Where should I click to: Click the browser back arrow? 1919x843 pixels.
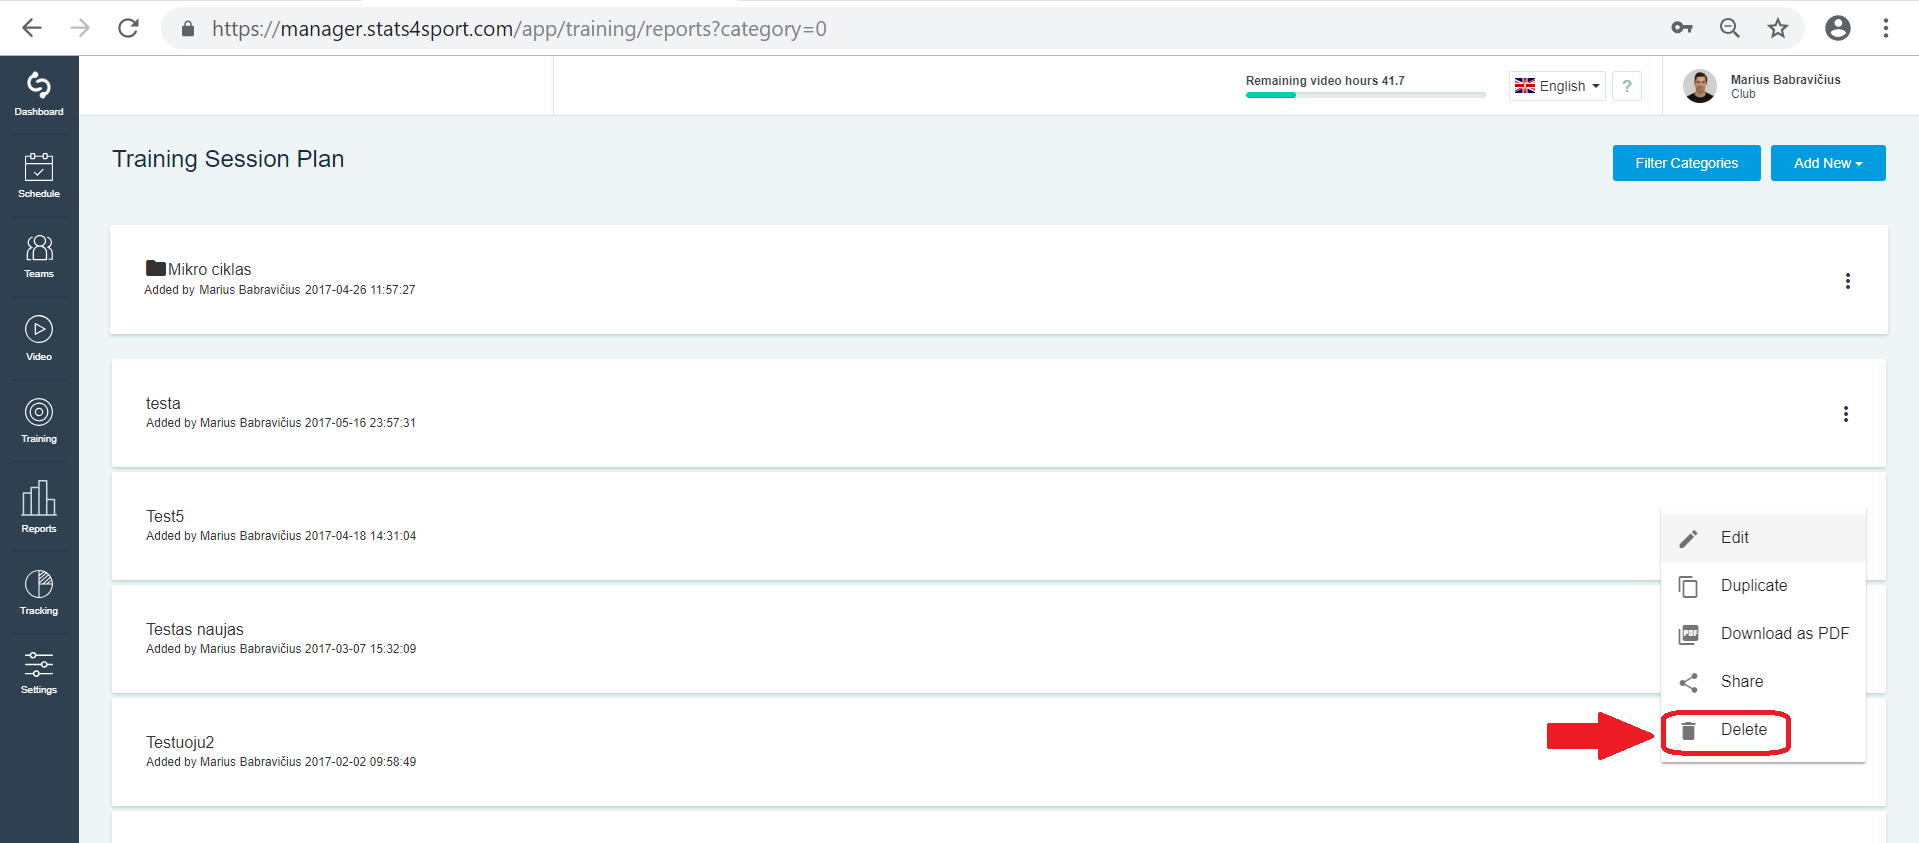[32, 28]
